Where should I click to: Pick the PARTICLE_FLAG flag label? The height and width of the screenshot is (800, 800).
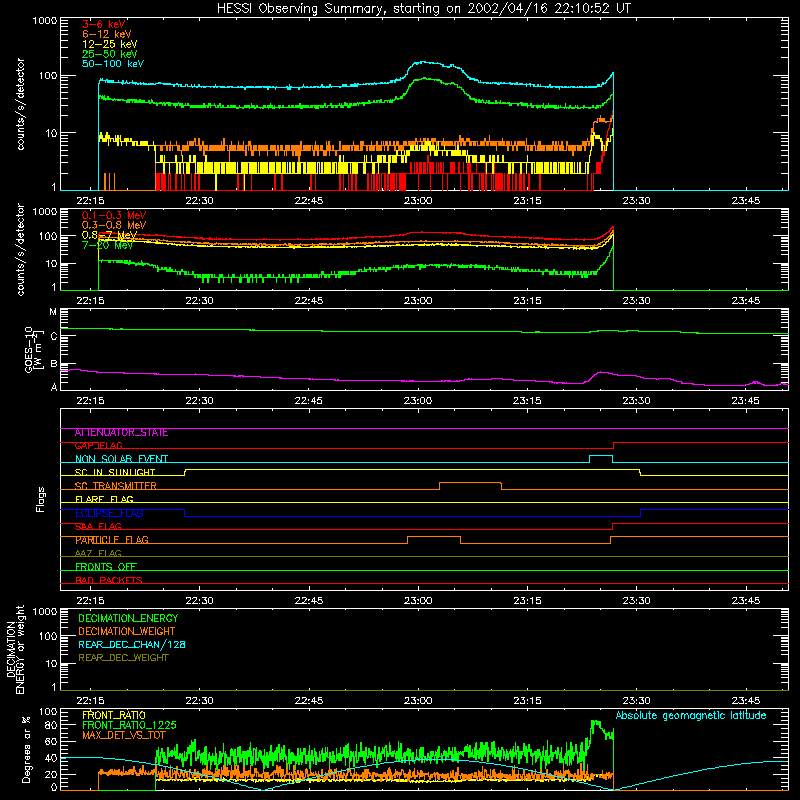tap(112, 540)
